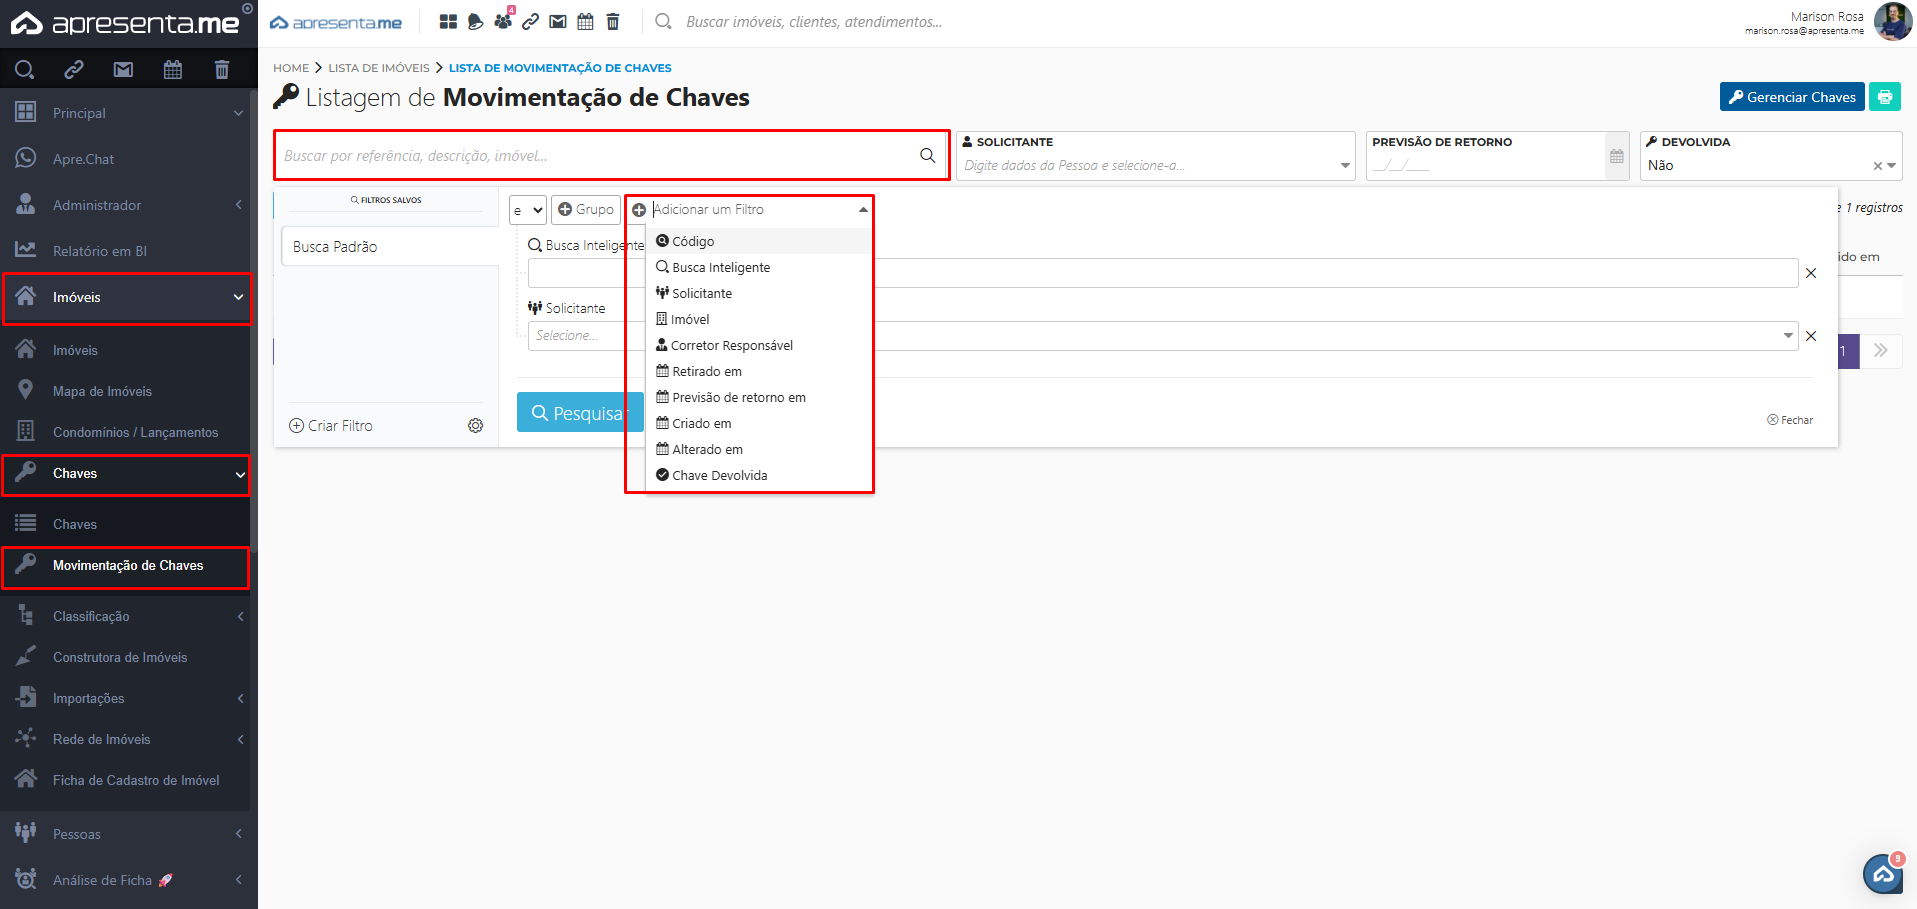Click the Criar Filtro link

[331, 426]
